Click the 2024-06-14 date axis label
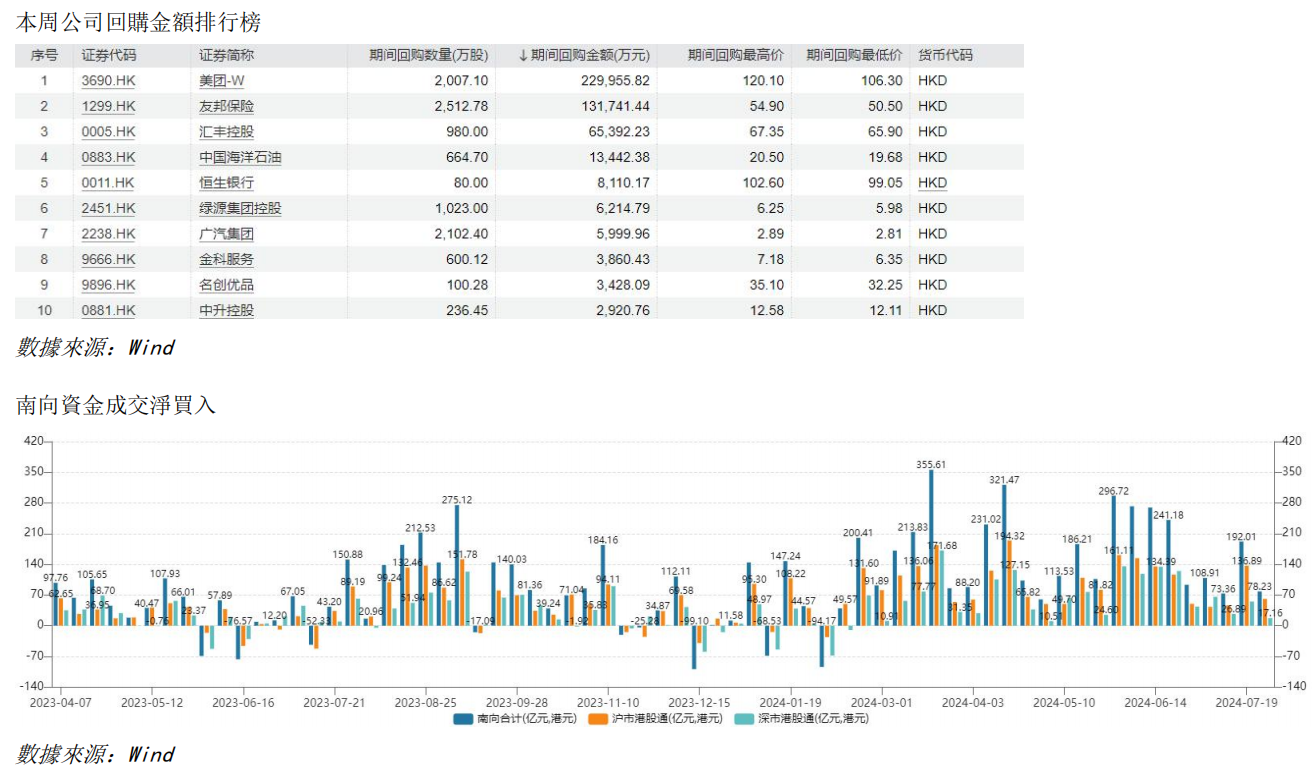1312x776 pixels. click(1156, 703)
